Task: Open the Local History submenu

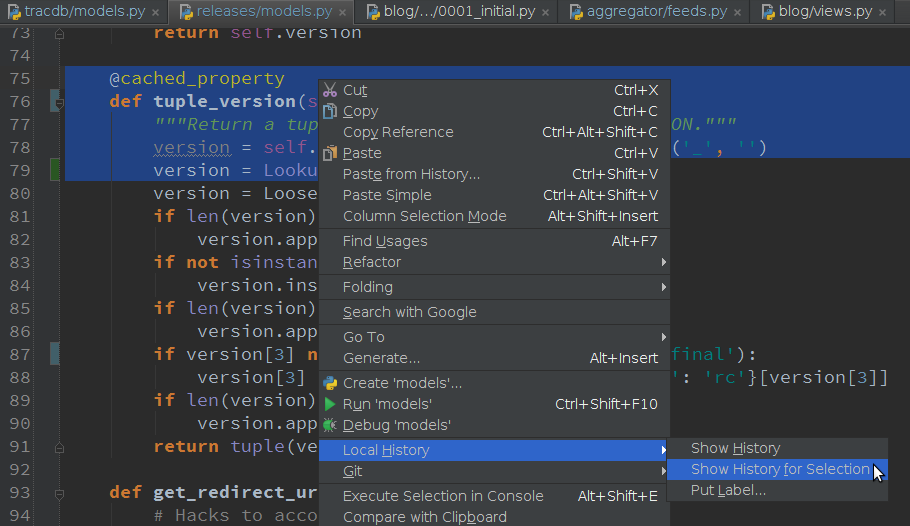Action: coord(494,451)
